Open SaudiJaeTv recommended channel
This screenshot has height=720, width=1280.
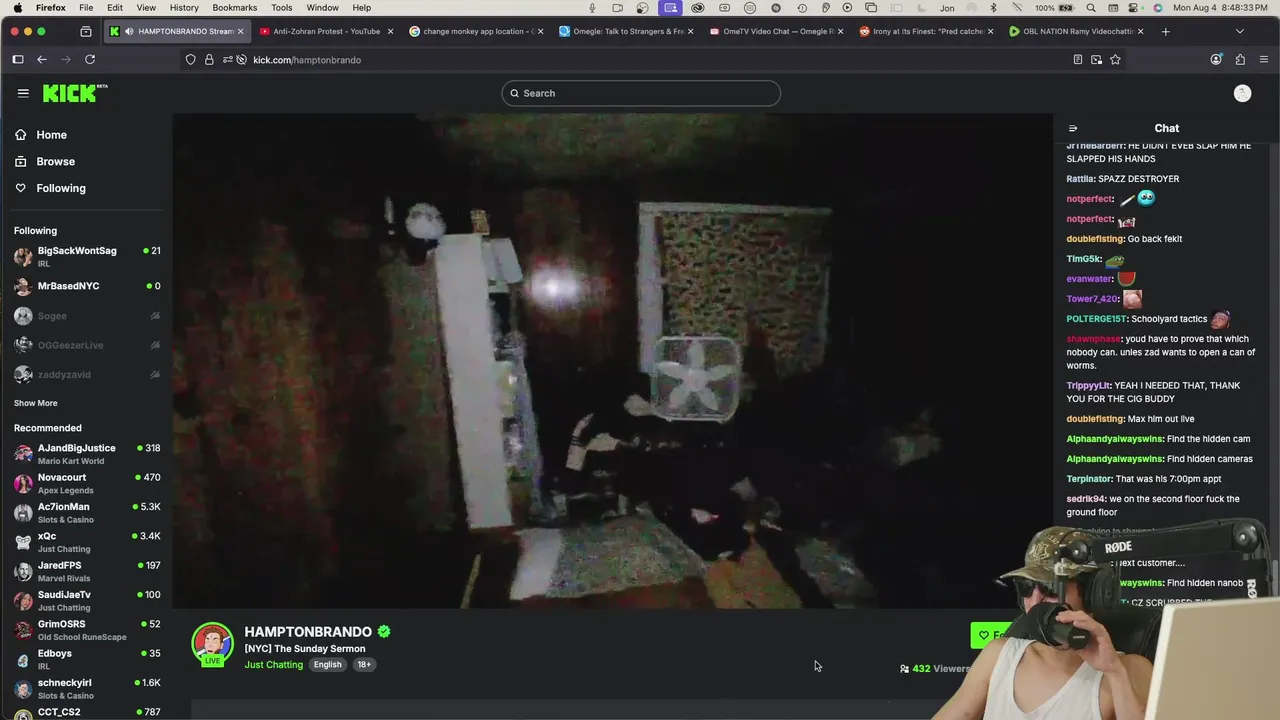(87, 600)
